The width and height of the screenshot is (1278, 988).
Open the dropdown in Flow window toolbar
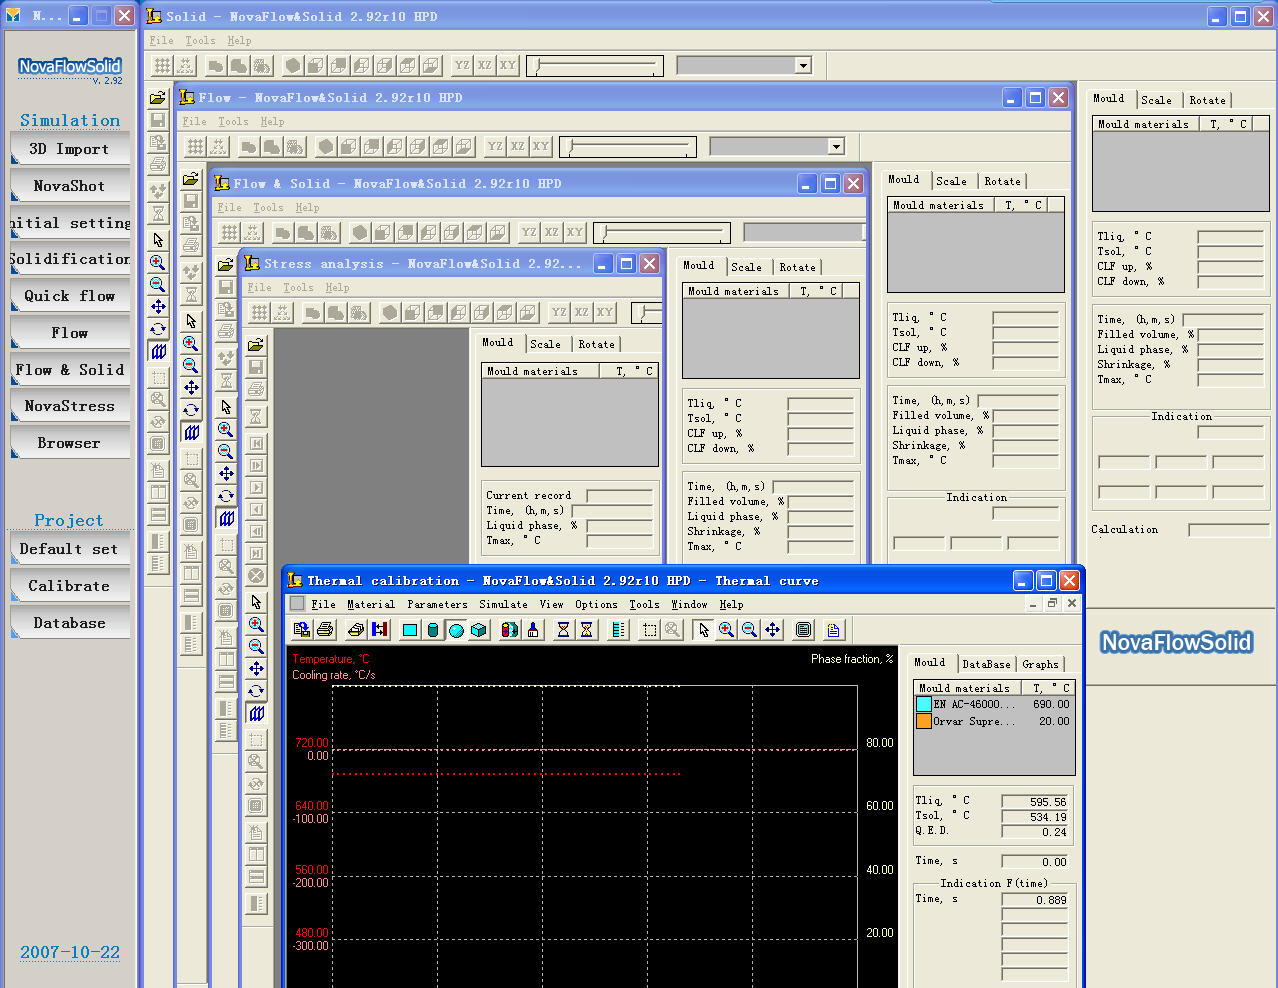(x=836, y=147)
